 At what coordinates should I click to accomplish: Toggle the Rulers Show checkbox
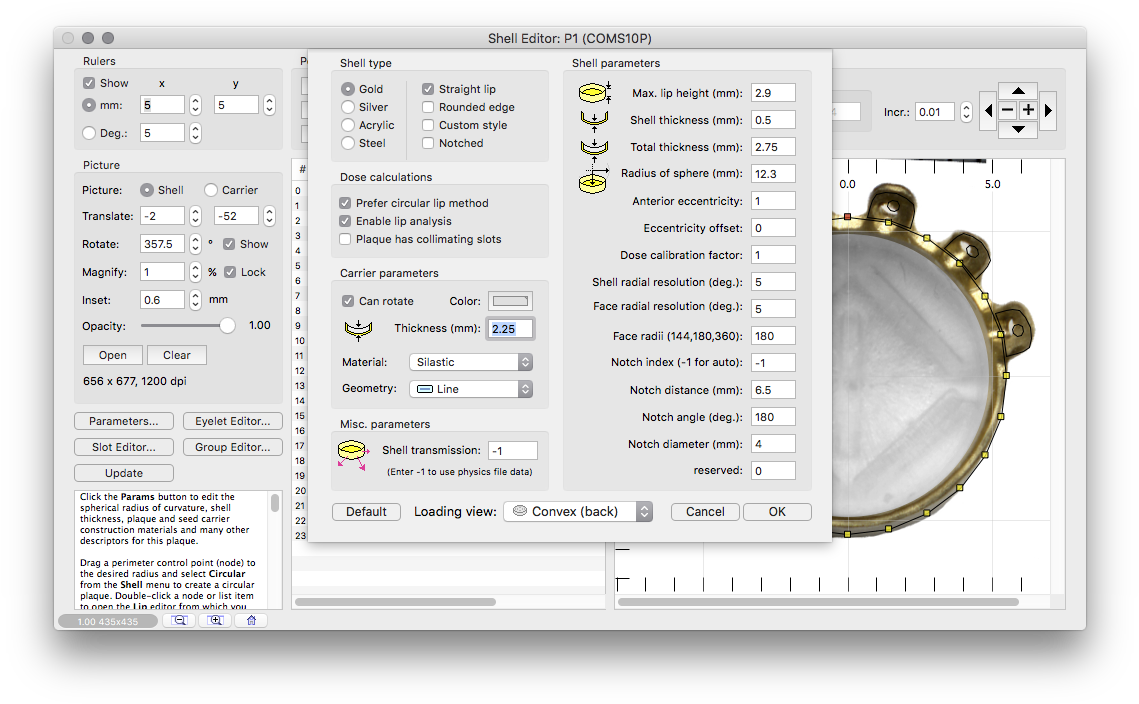[x=89, y=83]
